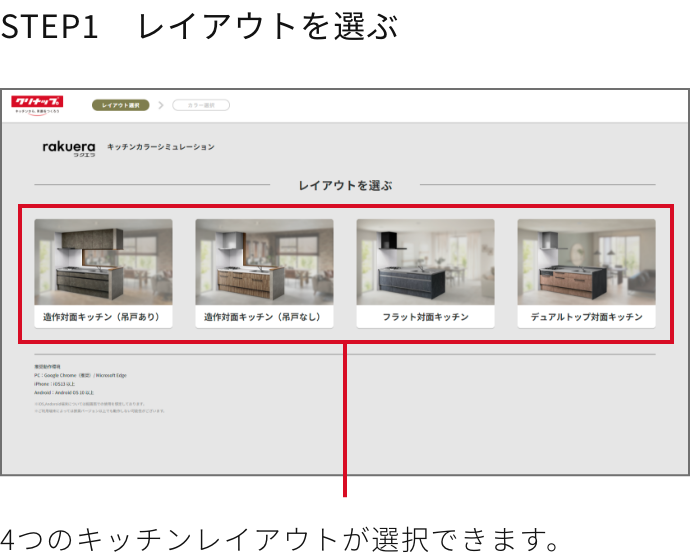The width and height of the screenshot is (690, 558).
Task: Click the chevron arrow between step pills
Action: (161, 105)
